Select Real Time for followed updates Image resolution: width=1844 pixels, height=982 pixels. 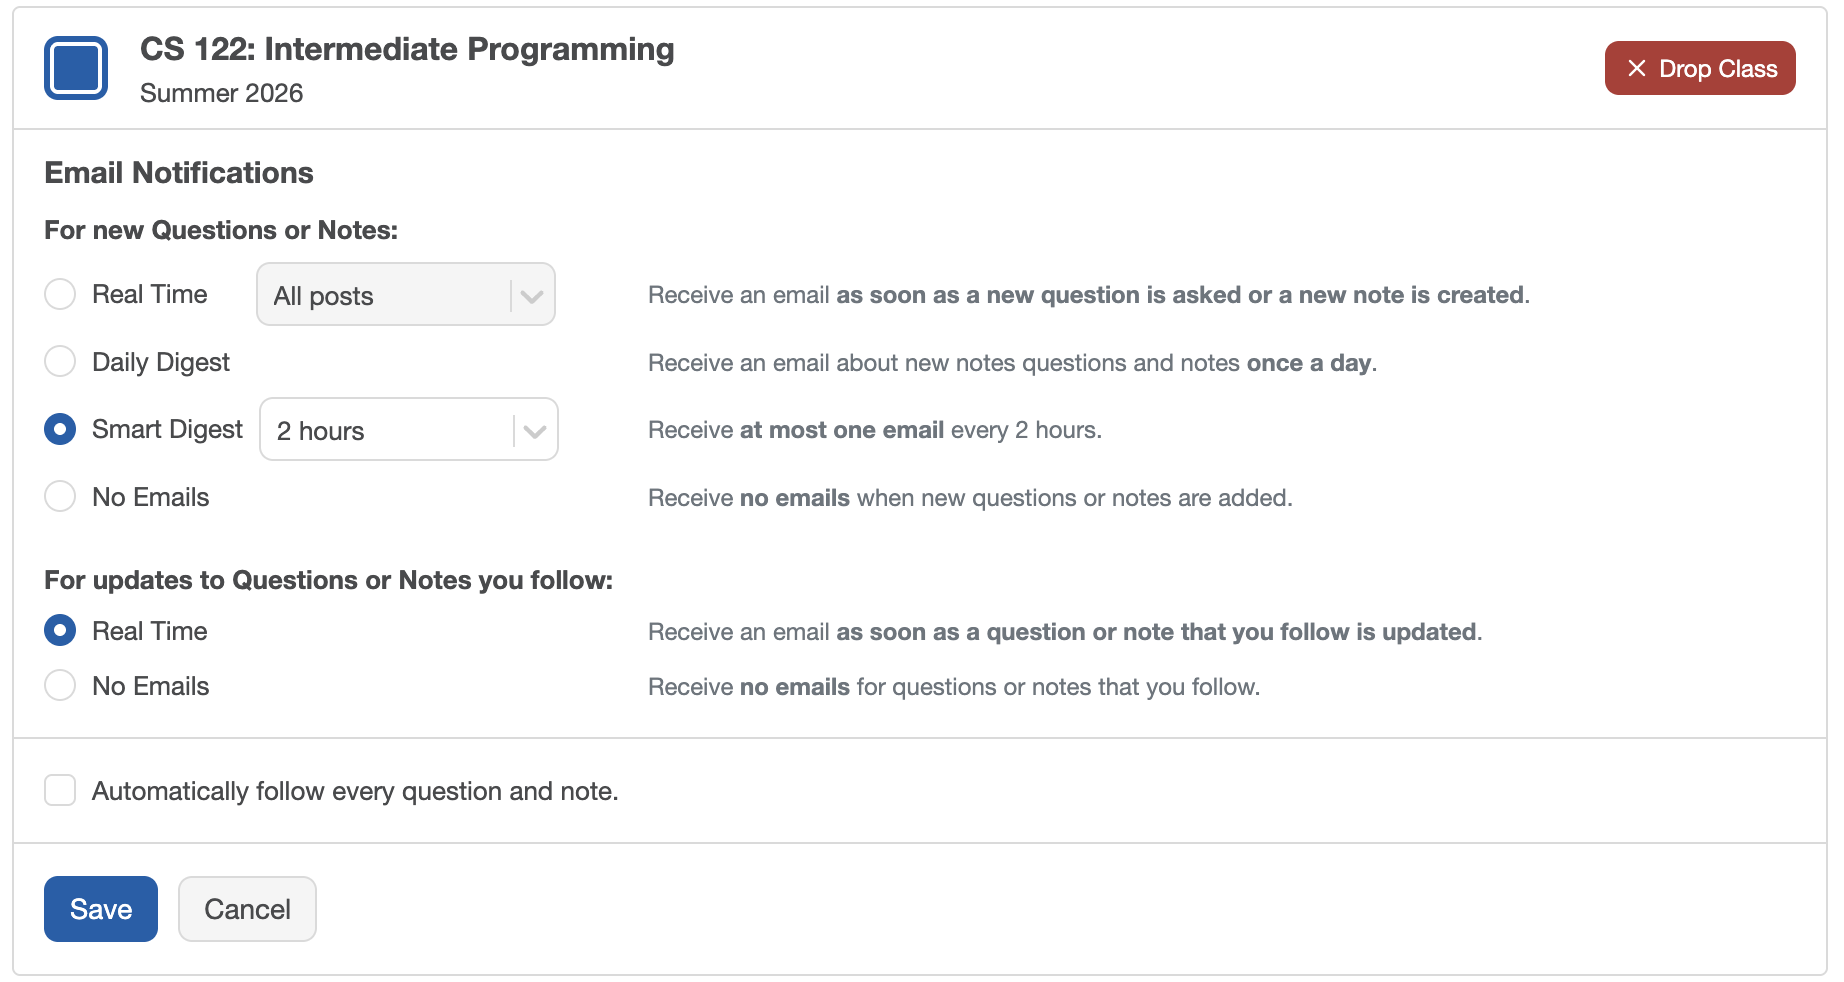coord(60,631)
